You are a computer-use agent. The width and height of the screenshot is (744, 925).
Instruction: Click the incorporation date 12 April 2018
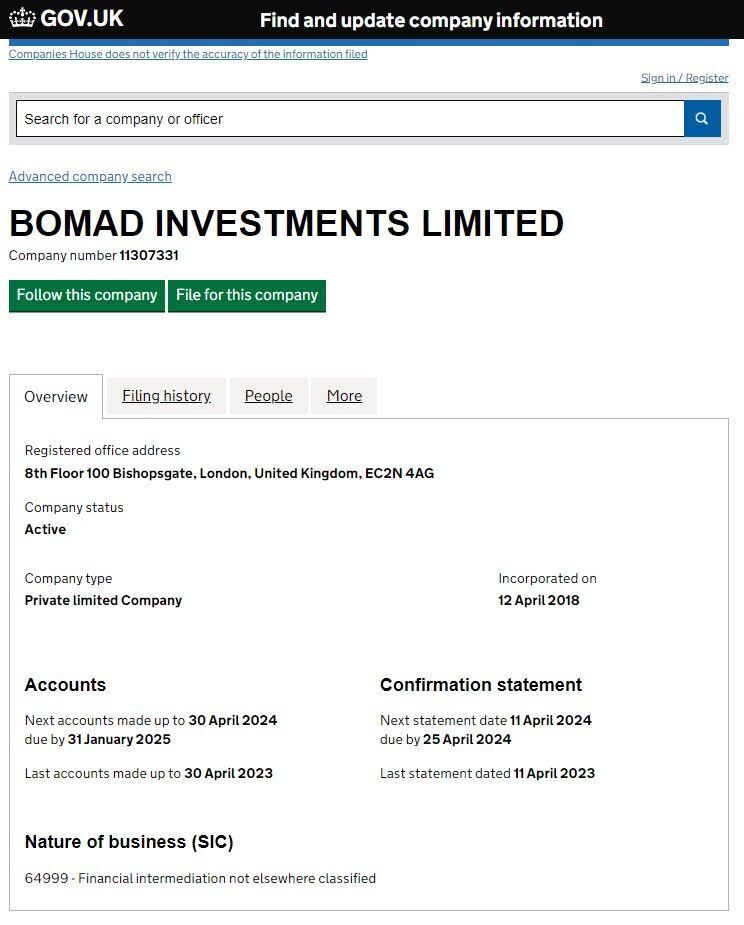click(538, 600)
